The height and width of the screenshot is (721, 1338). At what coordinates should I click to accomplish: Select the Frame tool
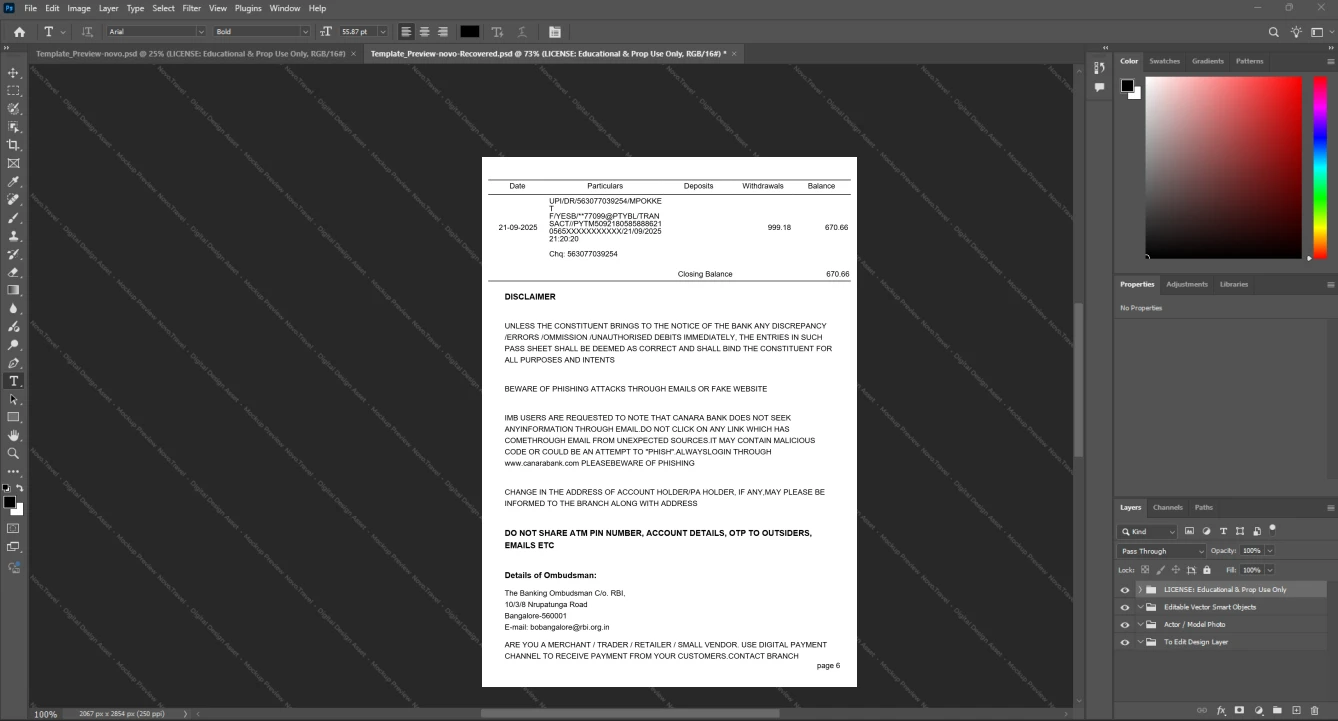tap(13, 163)
